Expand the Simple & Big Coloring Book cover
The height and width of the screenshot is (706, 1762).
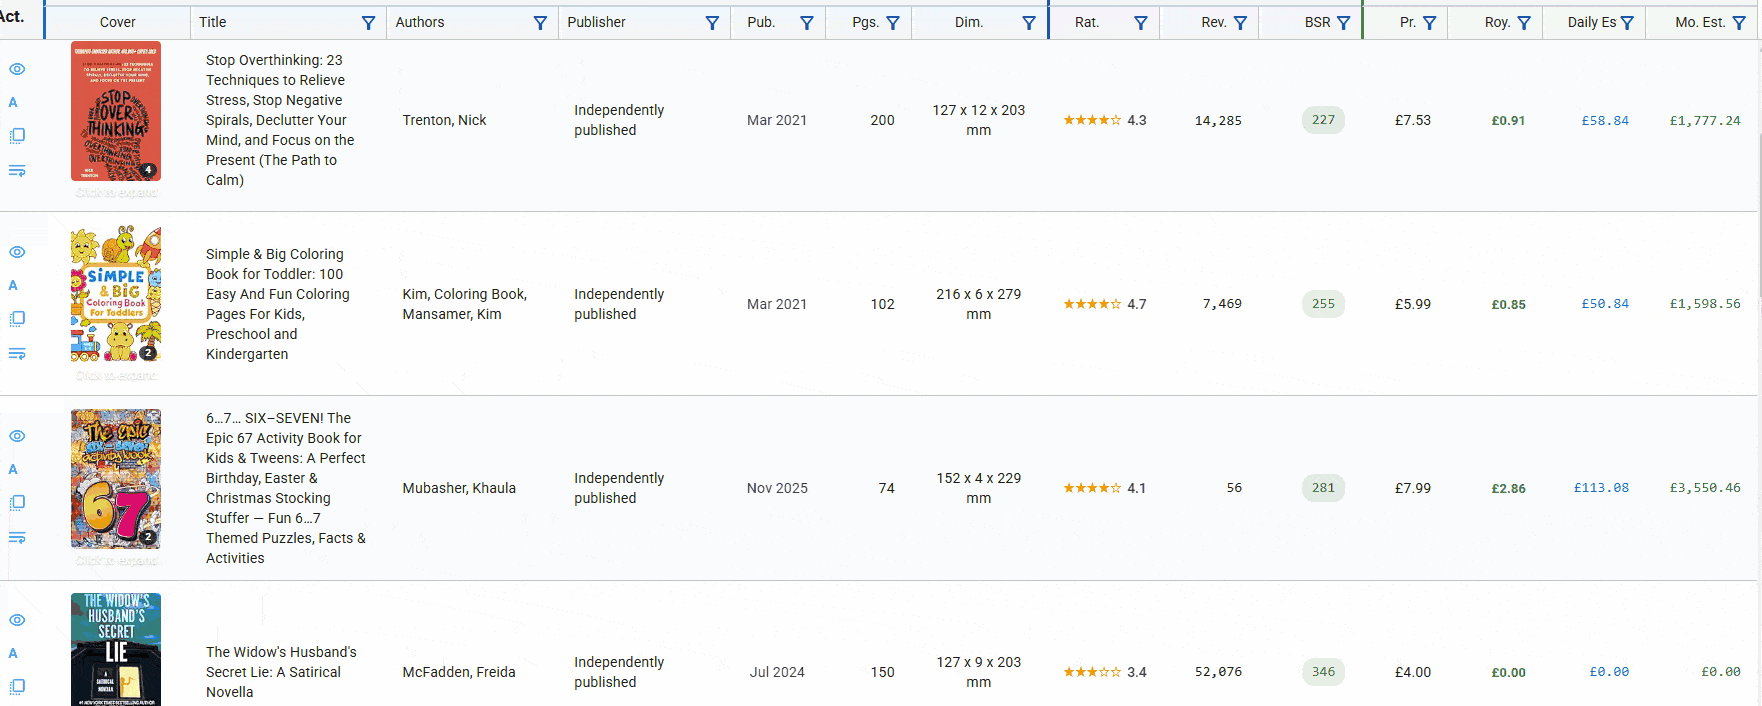point(116,294)
